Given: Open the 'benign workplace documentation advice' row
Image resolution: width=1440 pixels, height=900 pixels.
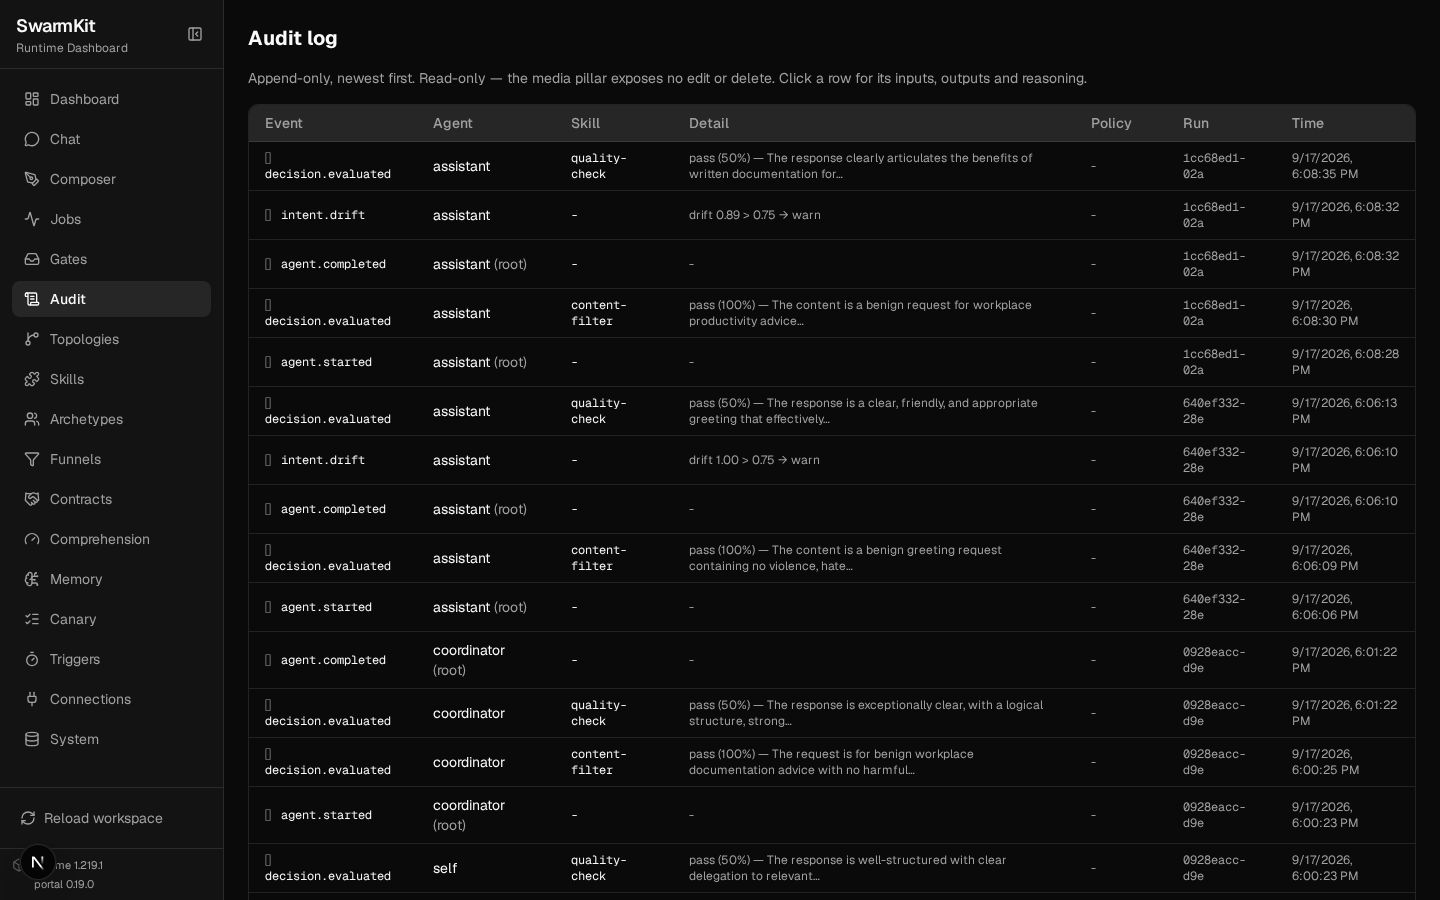Looking at the screenshot, I should (832, 762).
